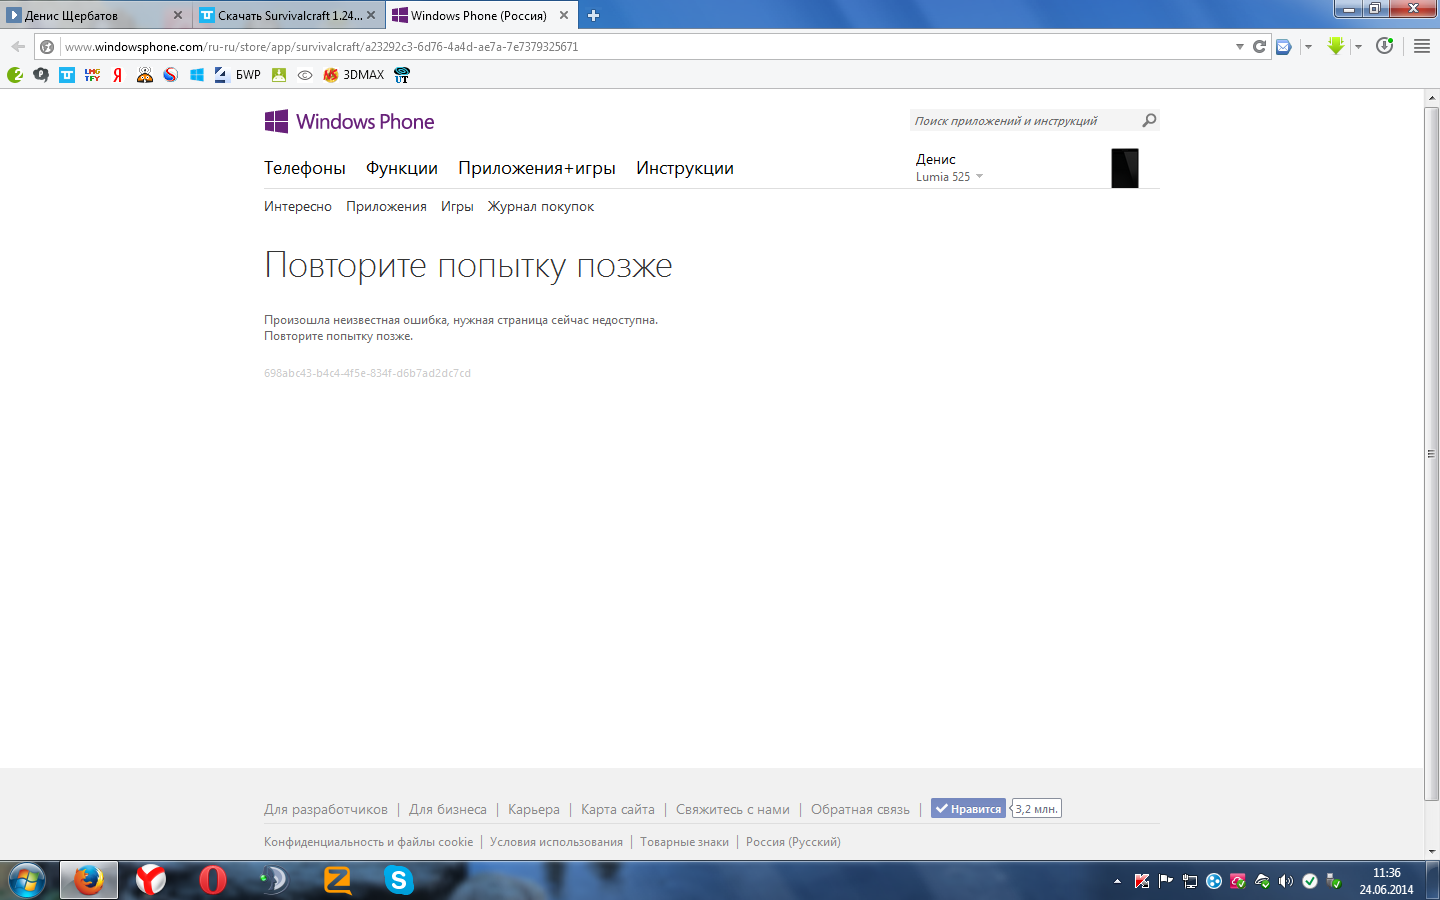Click the site identity globe icon
1440x900 pixels.
(47, 46)
